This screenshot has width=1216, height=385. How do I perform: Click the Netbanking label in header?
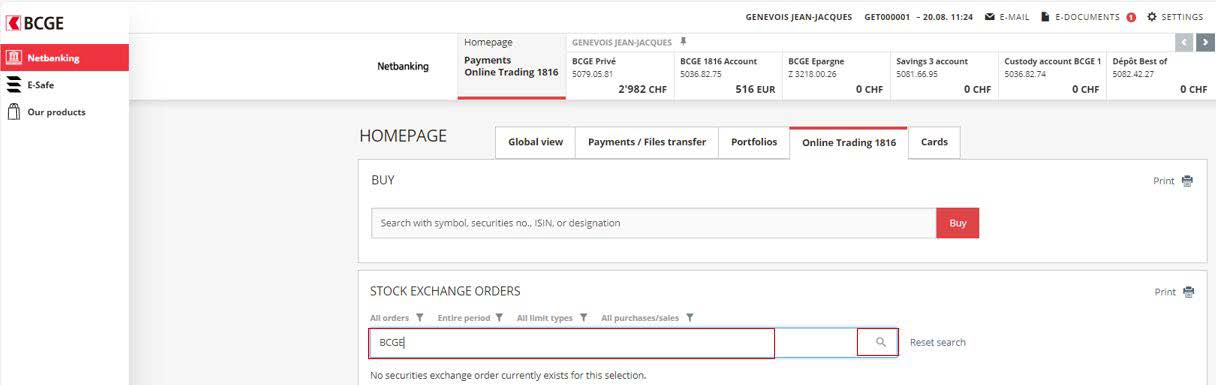(x=402, y=66)
